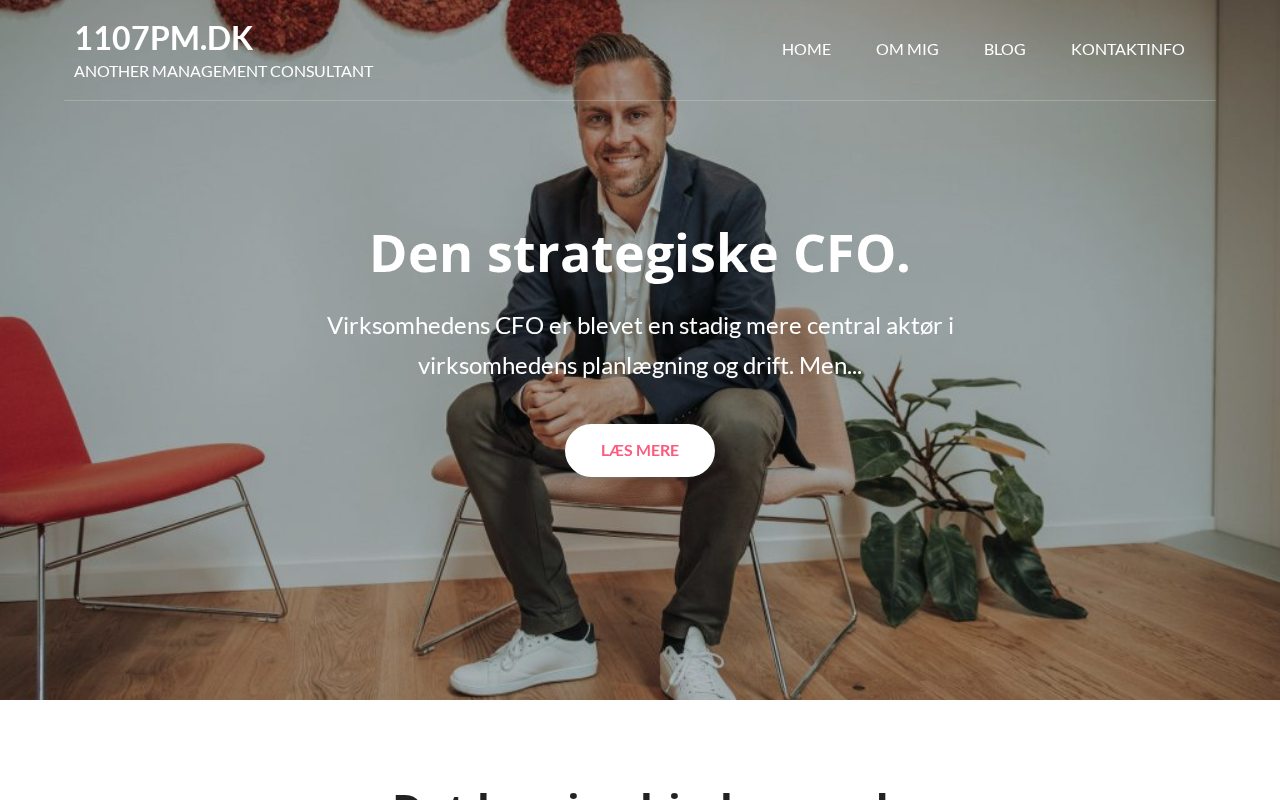Go to the OM MIG page

(907, 49)
